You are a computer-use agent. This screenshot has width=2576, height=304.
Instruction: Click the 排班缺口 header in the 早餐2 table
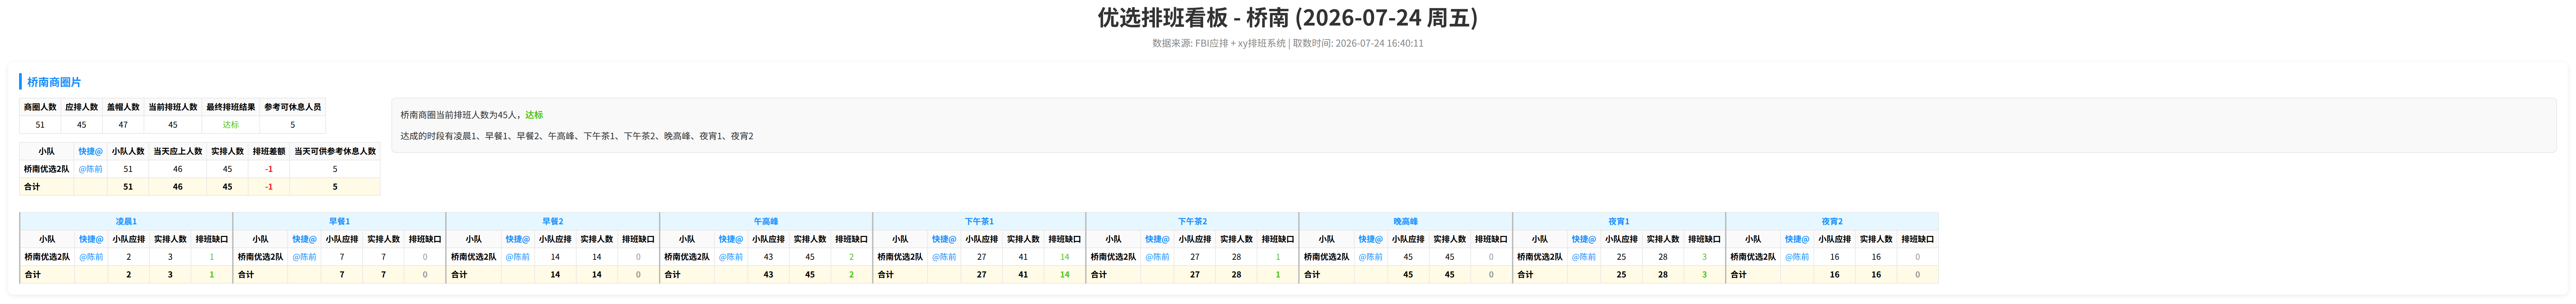click(x=638, y=239)
